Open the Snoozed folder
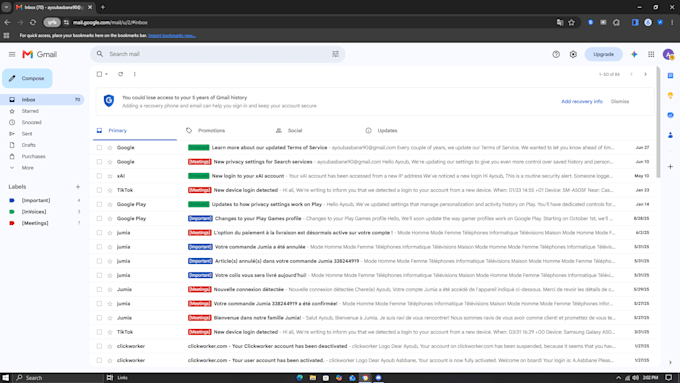Viewport: 680px width, 383px height. 31,123
